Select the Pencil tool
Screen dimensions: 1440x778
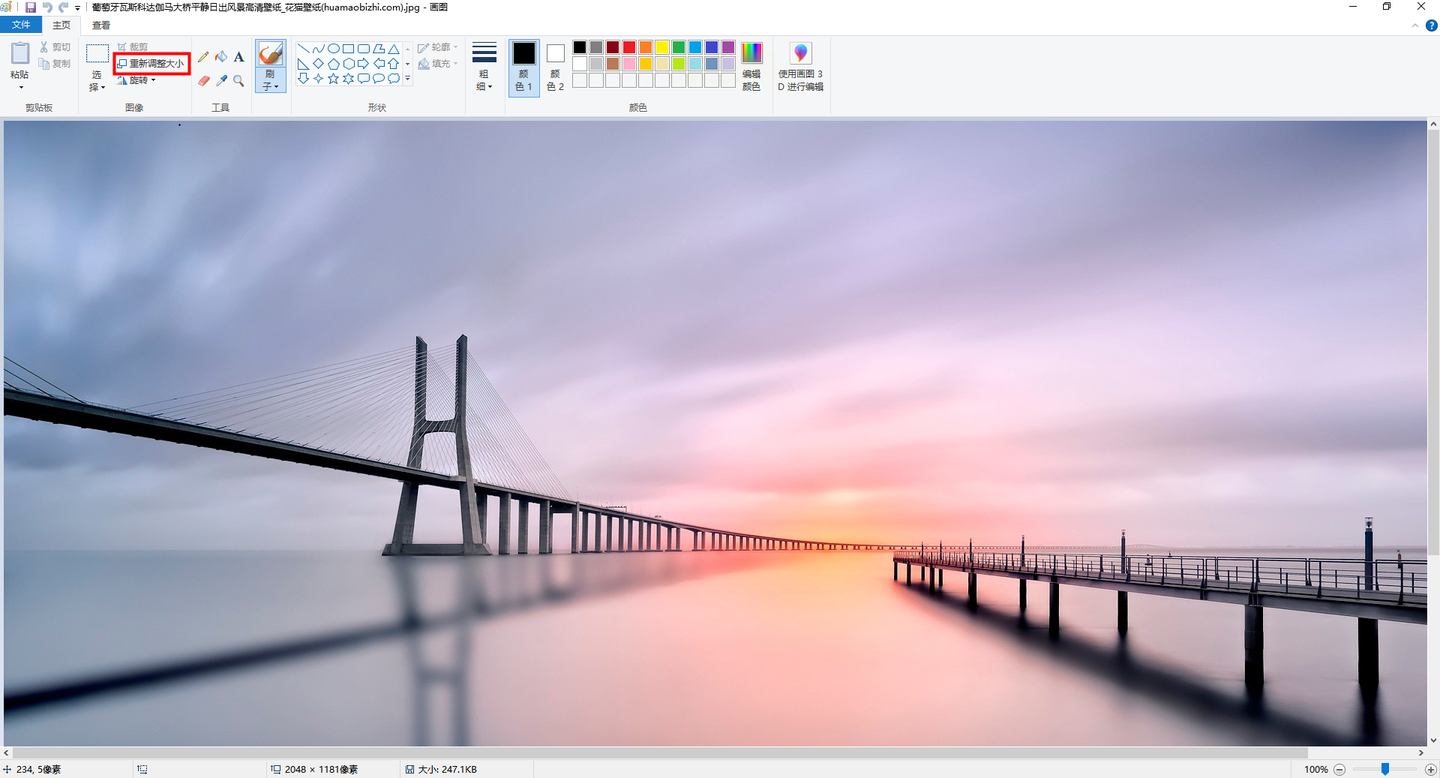coord(204,57)
